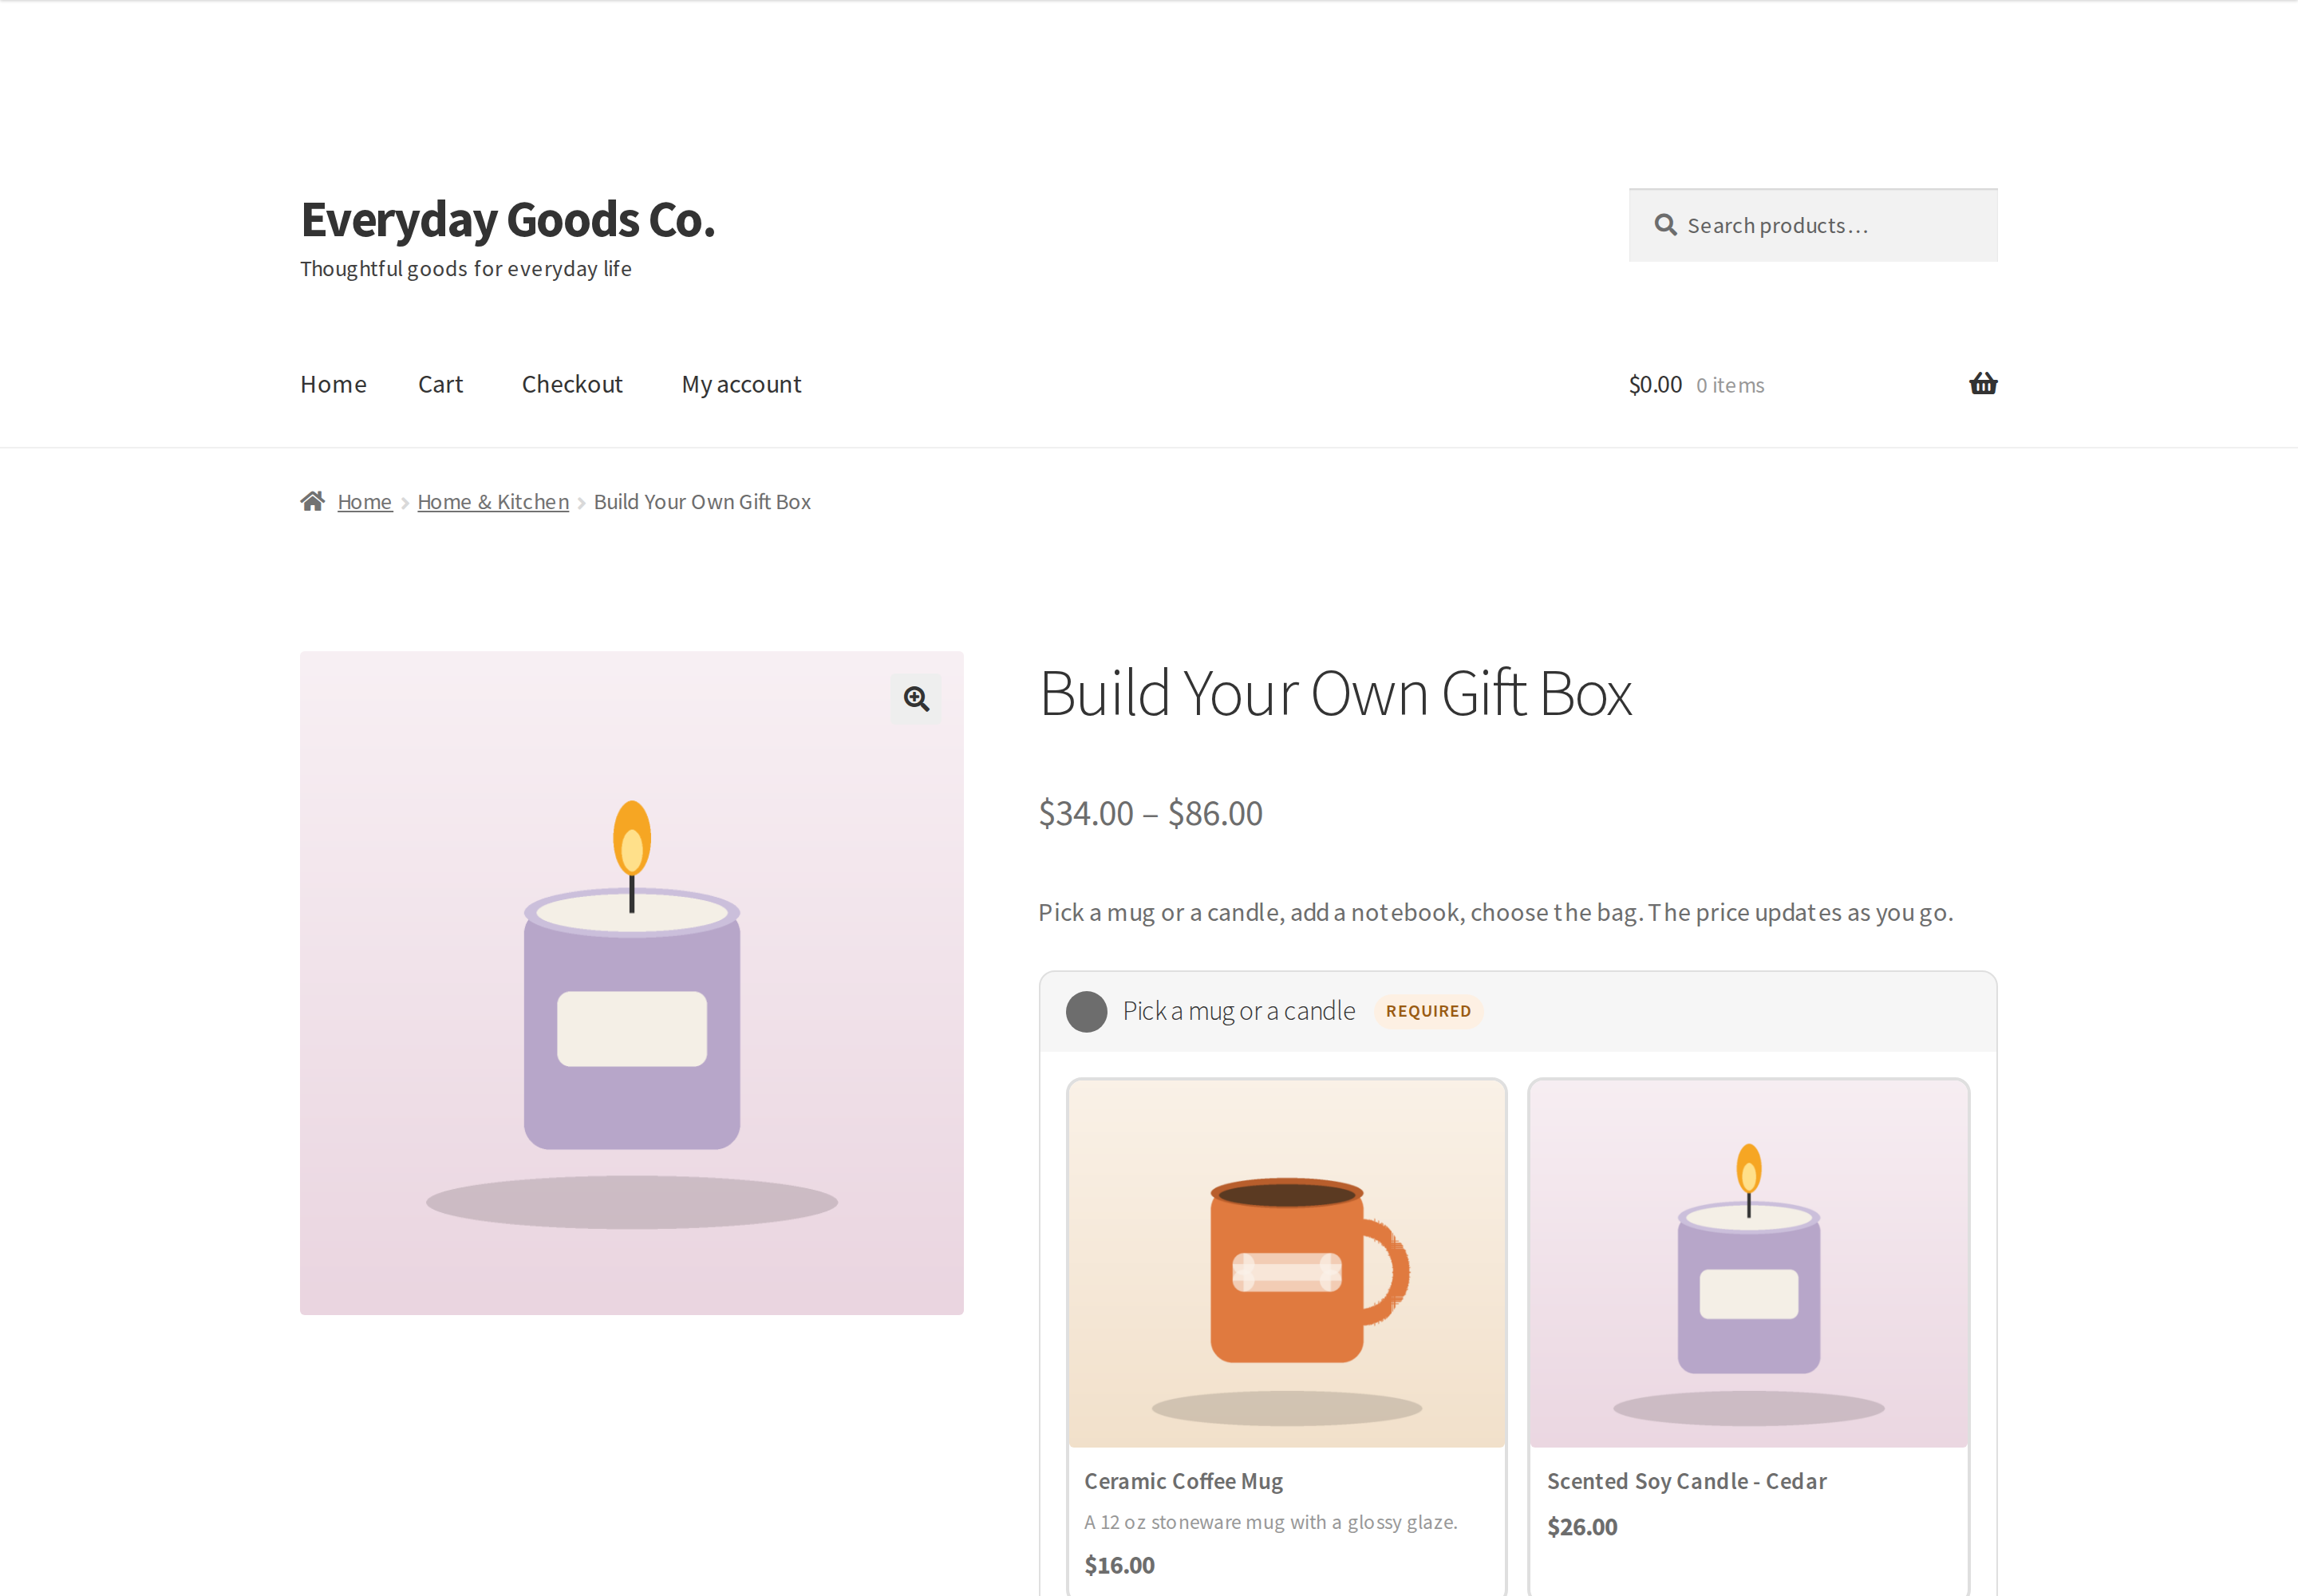Select the Ceramic Coffee Mug image card
This screenshot has height=1596, width=2298.
click(1287, 1264)
